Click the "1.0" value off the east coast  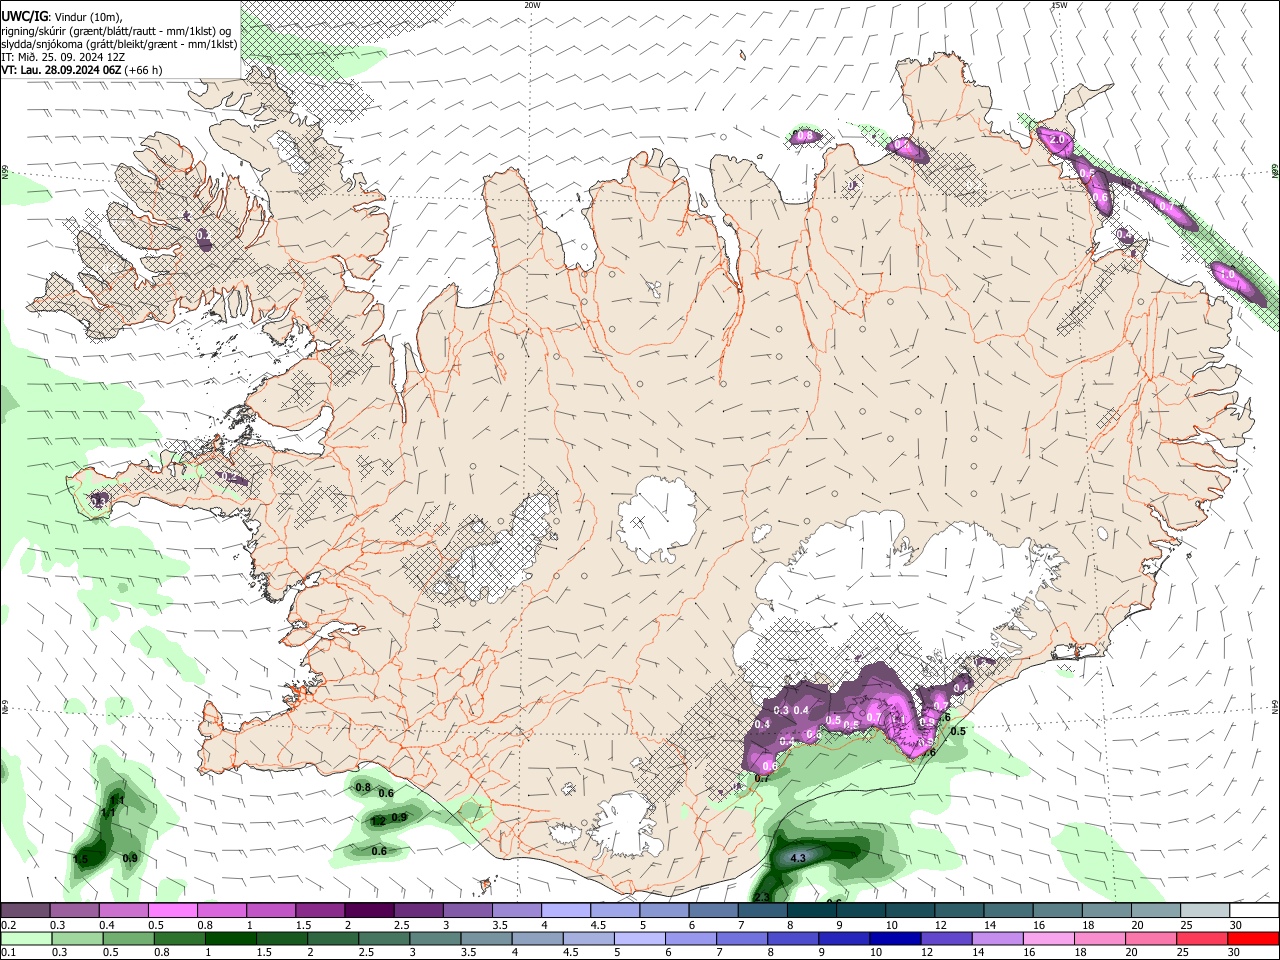(x=1227, y=273)
